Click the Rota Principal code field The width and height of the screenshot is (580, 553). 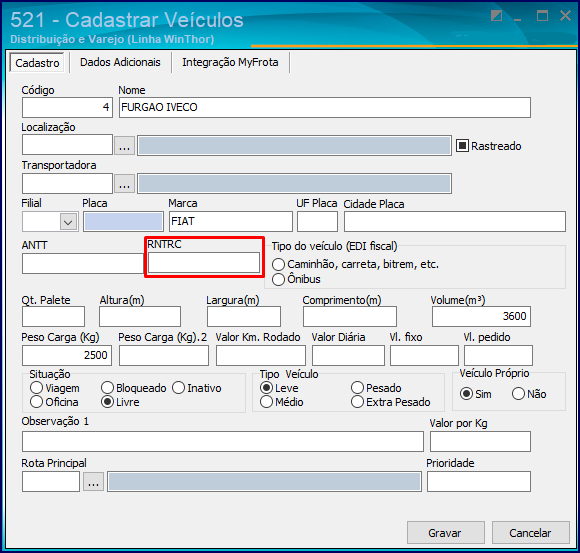[x=51, y=481]
